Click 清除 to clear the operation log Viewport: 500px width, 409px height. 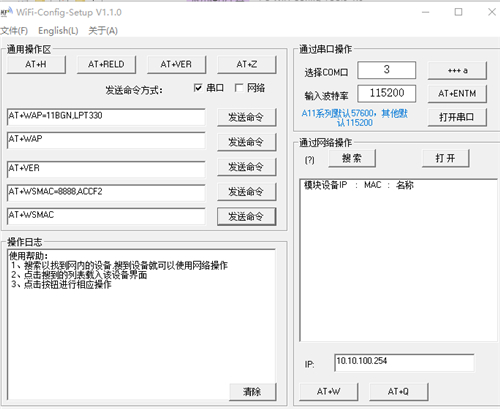pos(253,392)
